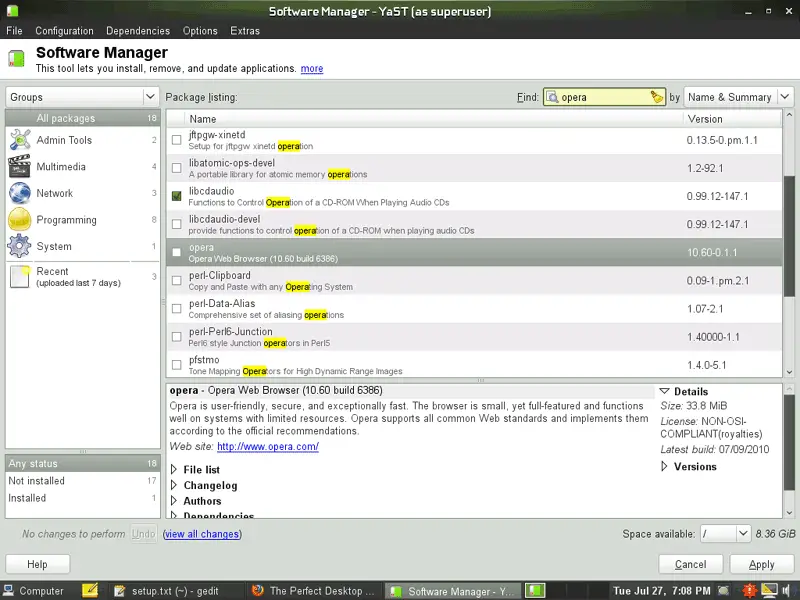Click the search magnifier icon in Find box
This screenshot has height=600, width=800.
(x=552, y=97)
